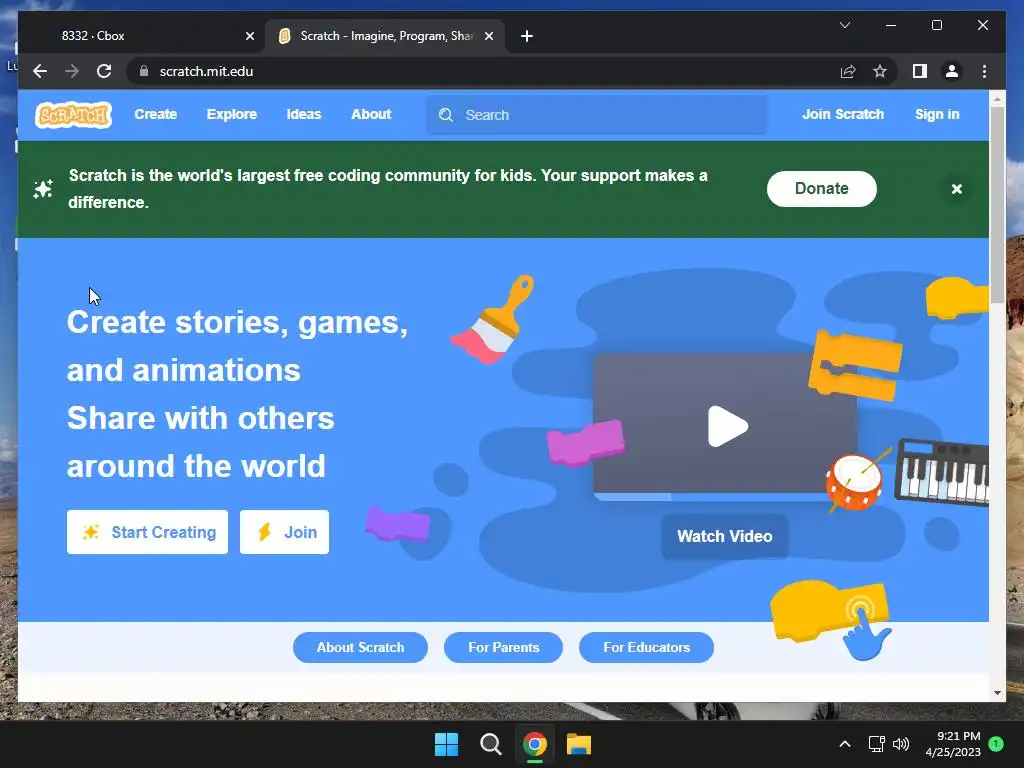Click the Watch Video button
The width and height of the screenshot is (1024, 768).
pyautogui.click(x=725, y=536)
